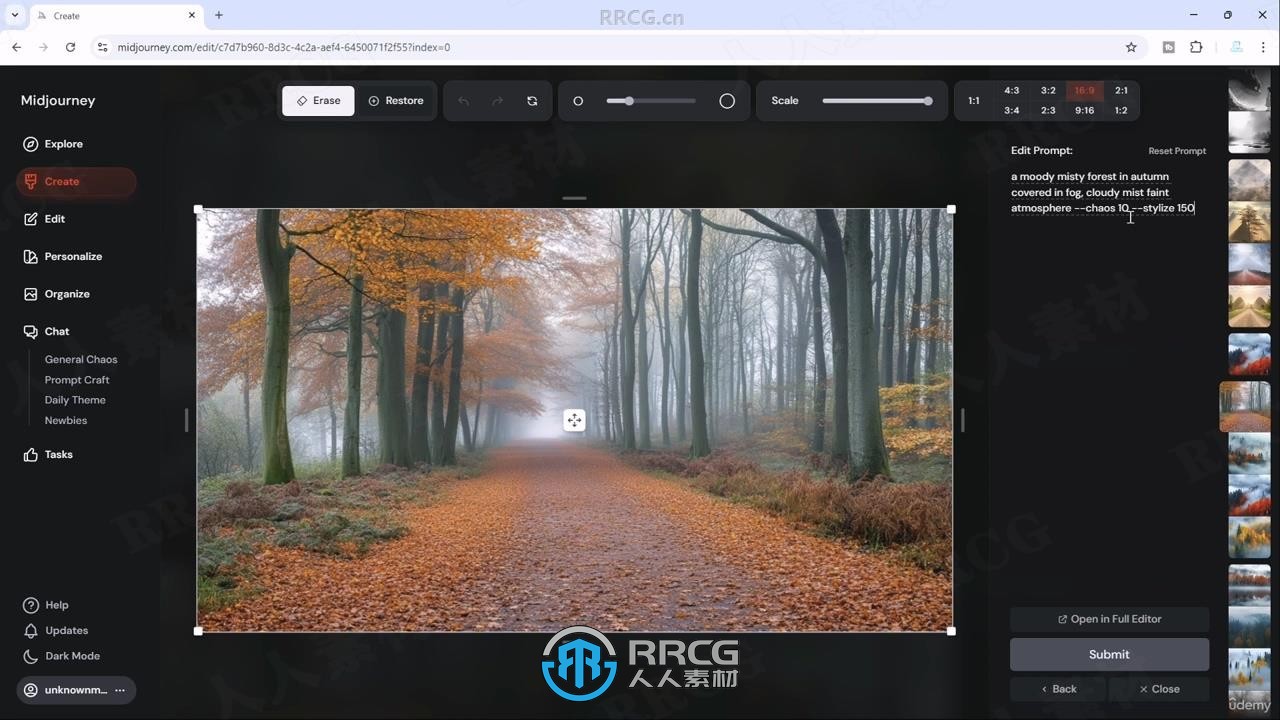The height and width of the screenshot is (720, 1280).
Task: Open the account menu three dots
Action: coord(120,690)
